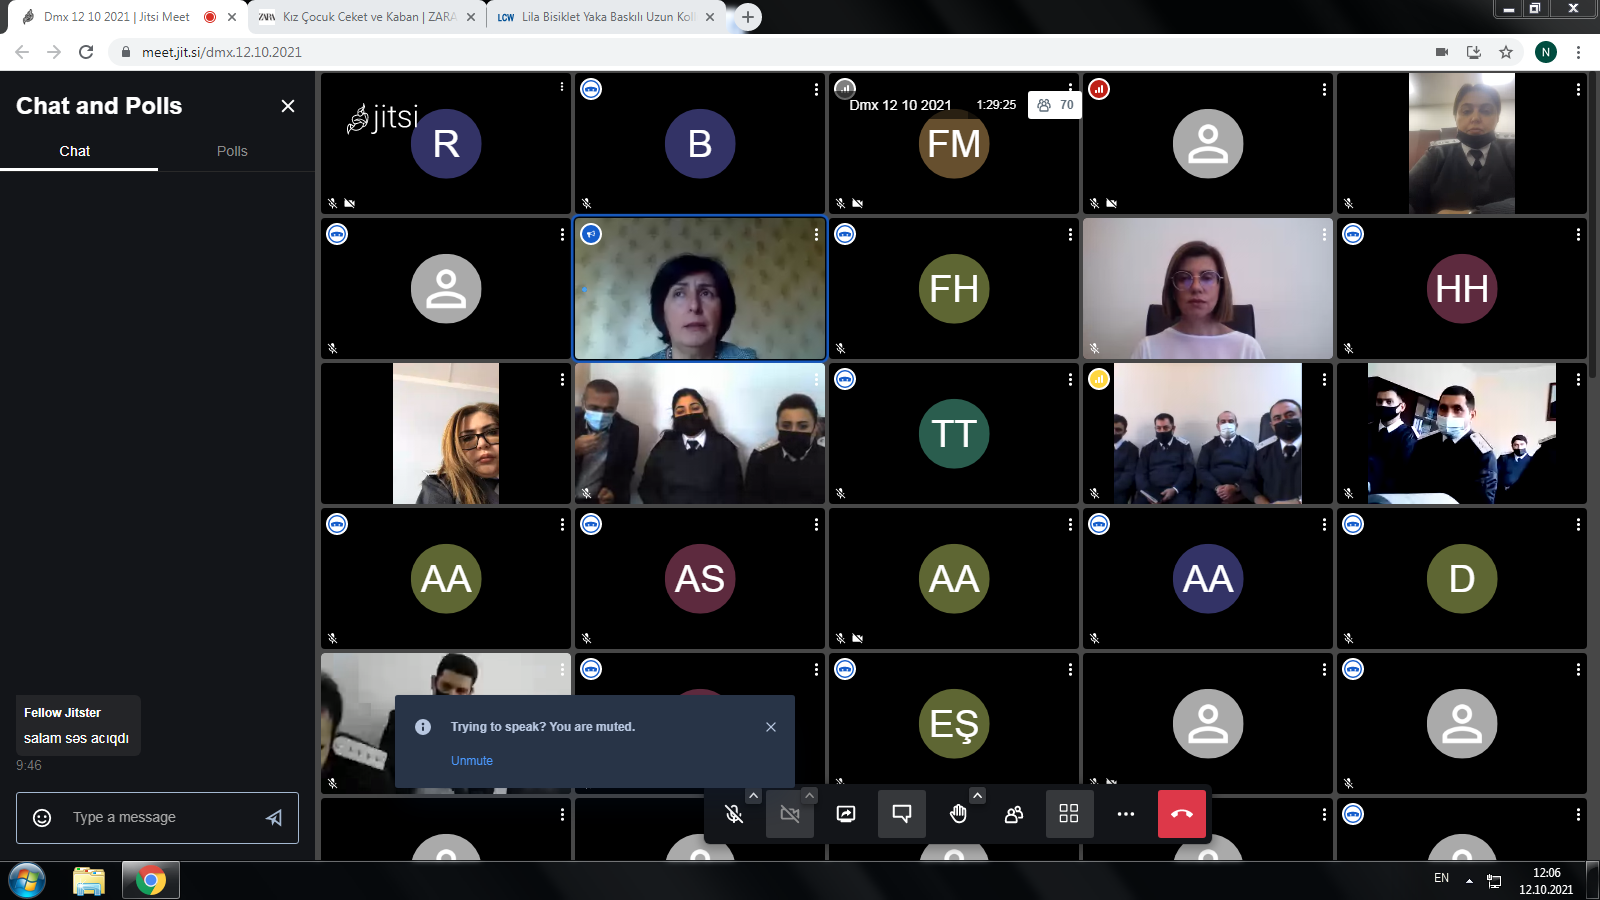Hang up the call
1600x900 pixels.
coord(1182,814)
